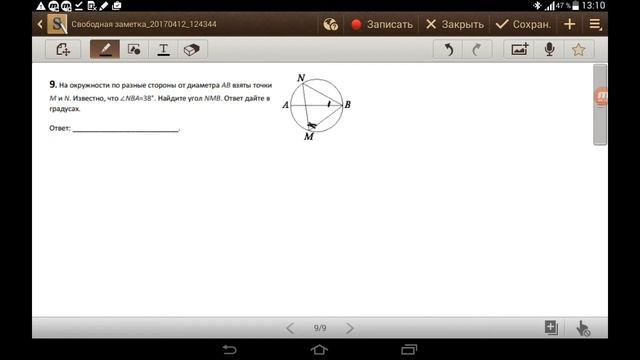Click the problem number 9 text
This screenshot has height=360, width=640.
pos(53,84)
